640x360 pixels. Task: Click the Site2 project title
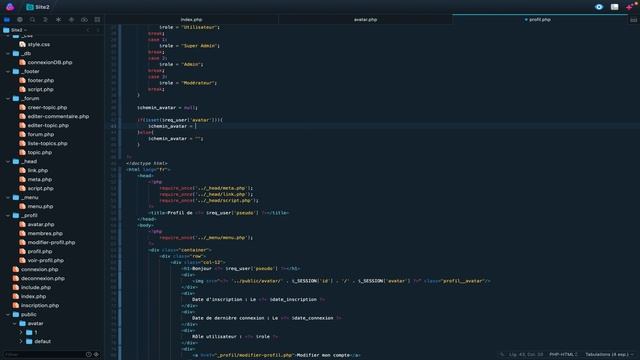pyautogui.click(x=42, y=7)
